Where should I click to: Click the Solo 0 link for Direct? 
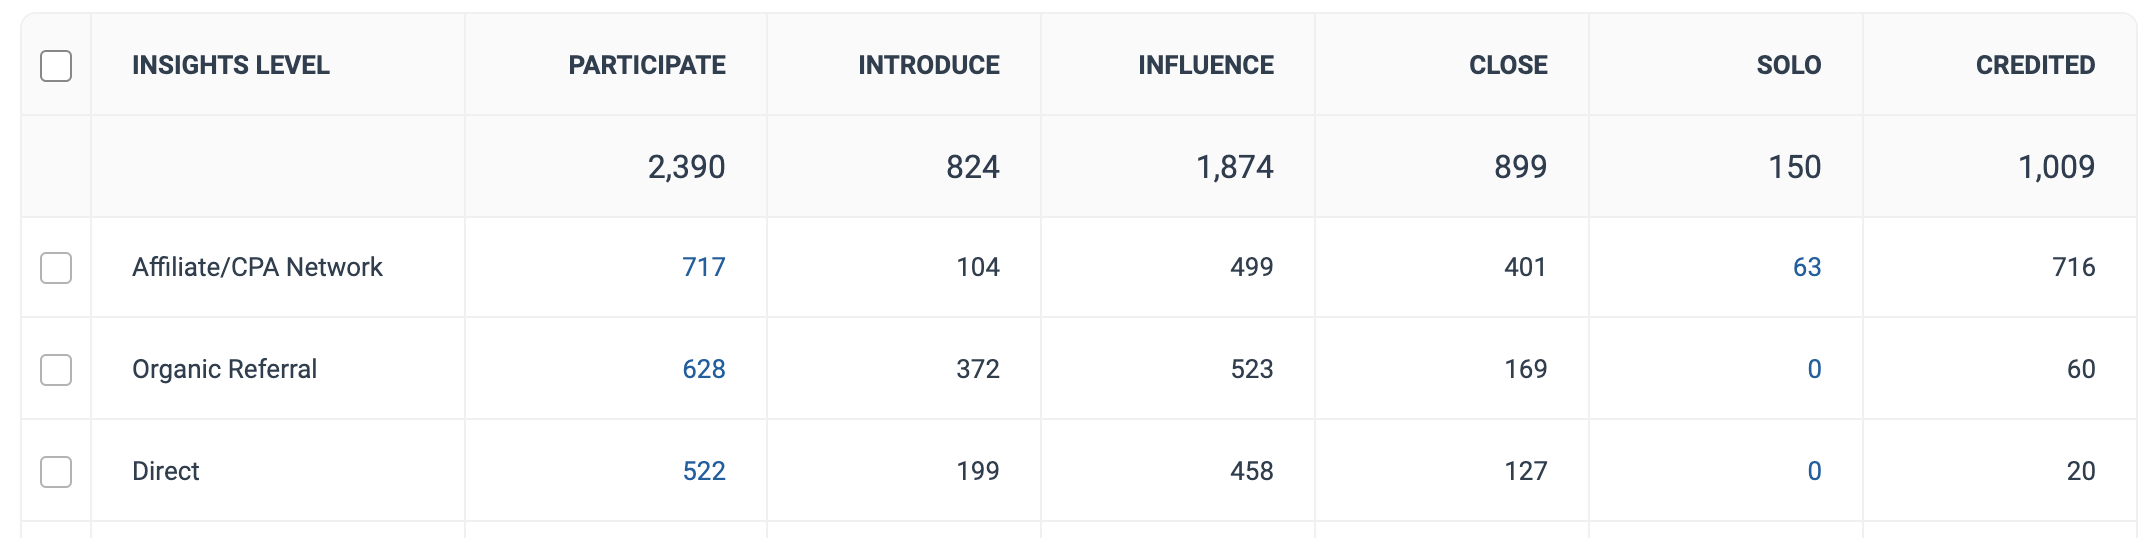coord(1814,472)
